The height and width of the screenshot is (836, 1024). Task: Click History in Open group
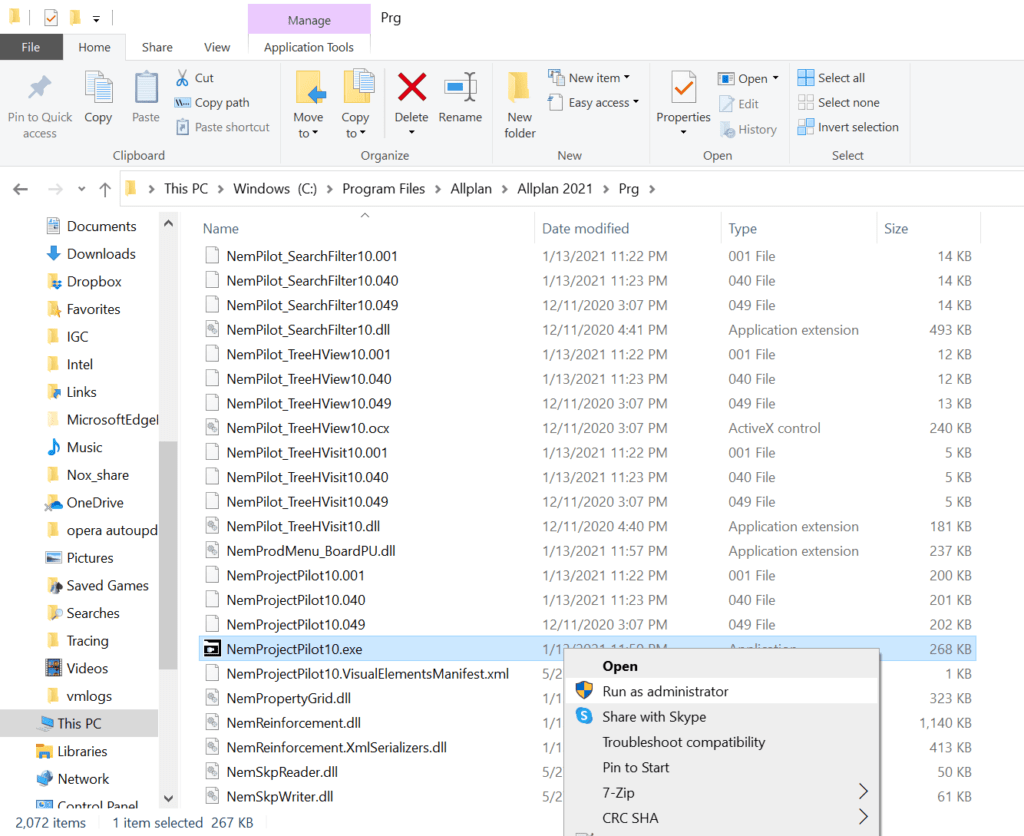click(x=748, y=129)
